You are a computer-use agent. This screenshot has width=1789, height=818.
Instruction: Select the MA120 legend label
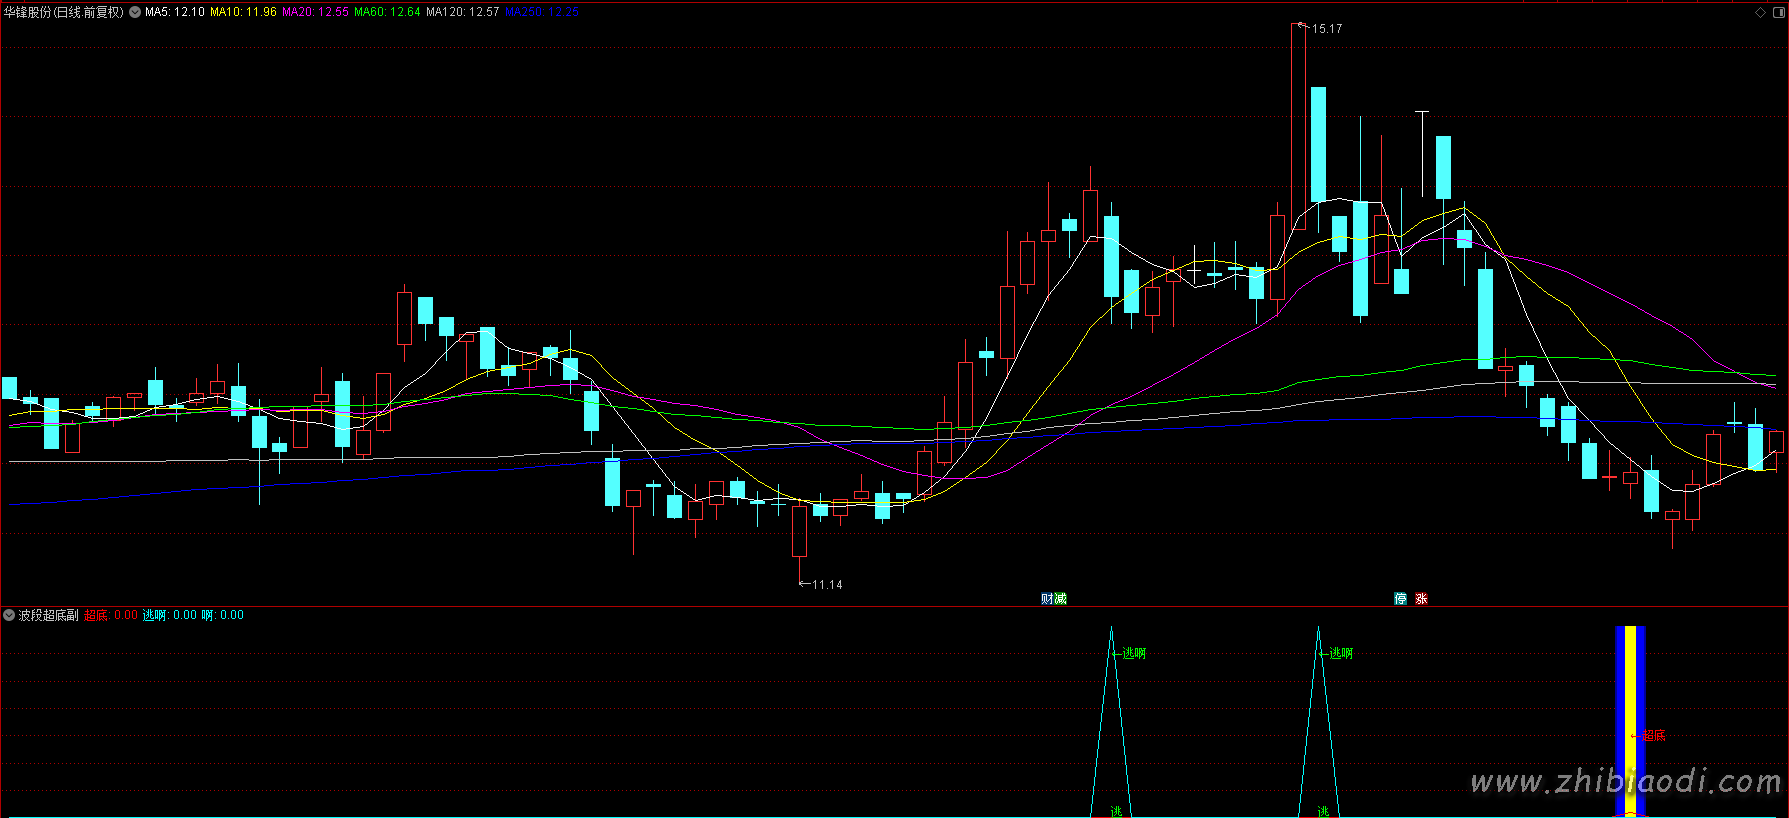point(462,12)
